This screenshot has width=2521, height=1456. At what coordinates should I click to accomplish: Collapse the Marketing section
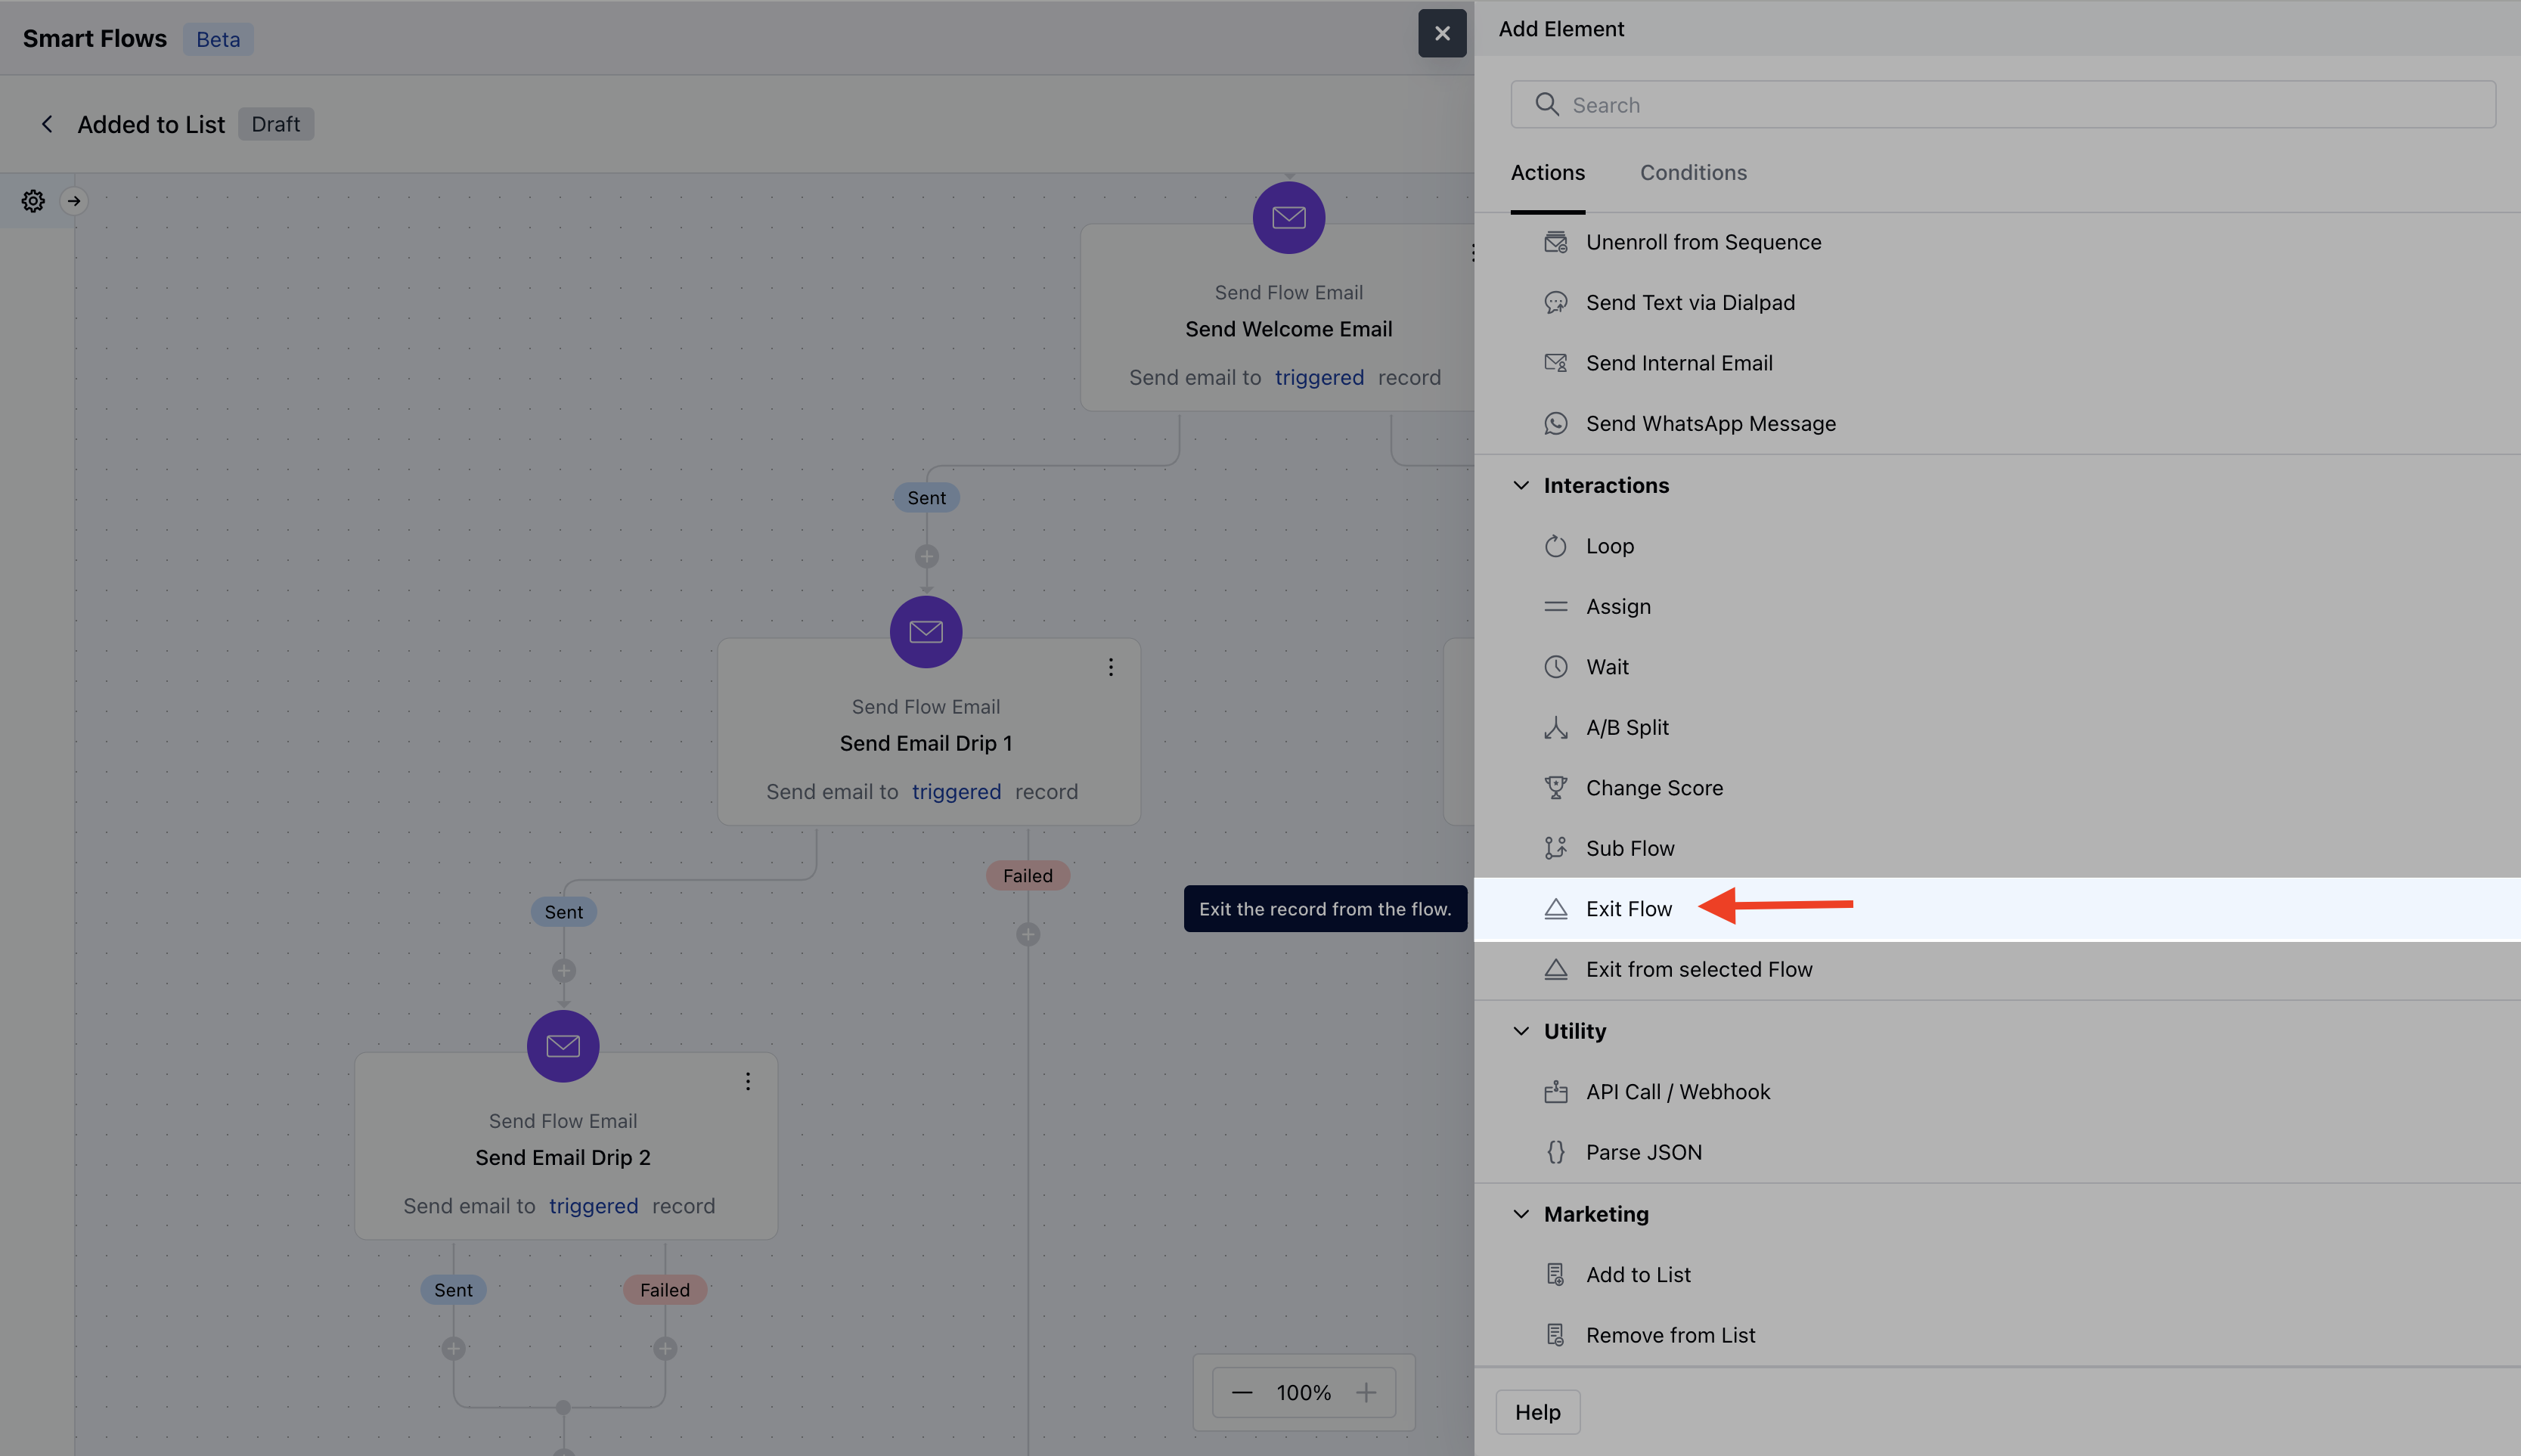click(x=1521, y=1214)
